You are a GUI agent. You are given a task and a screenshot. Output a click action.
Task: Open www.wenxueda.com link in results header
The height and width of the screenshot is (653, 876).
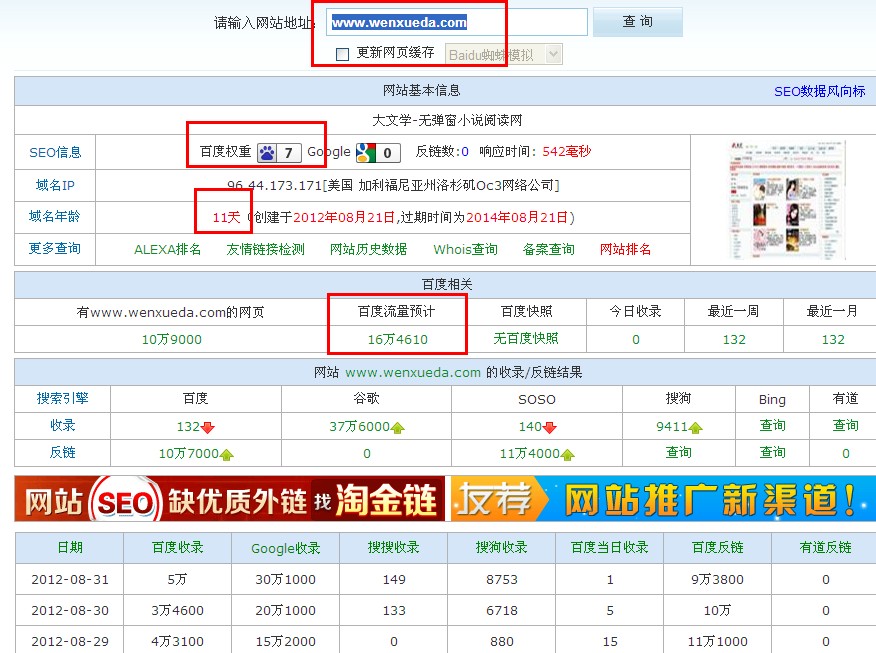tap(413, 373)
